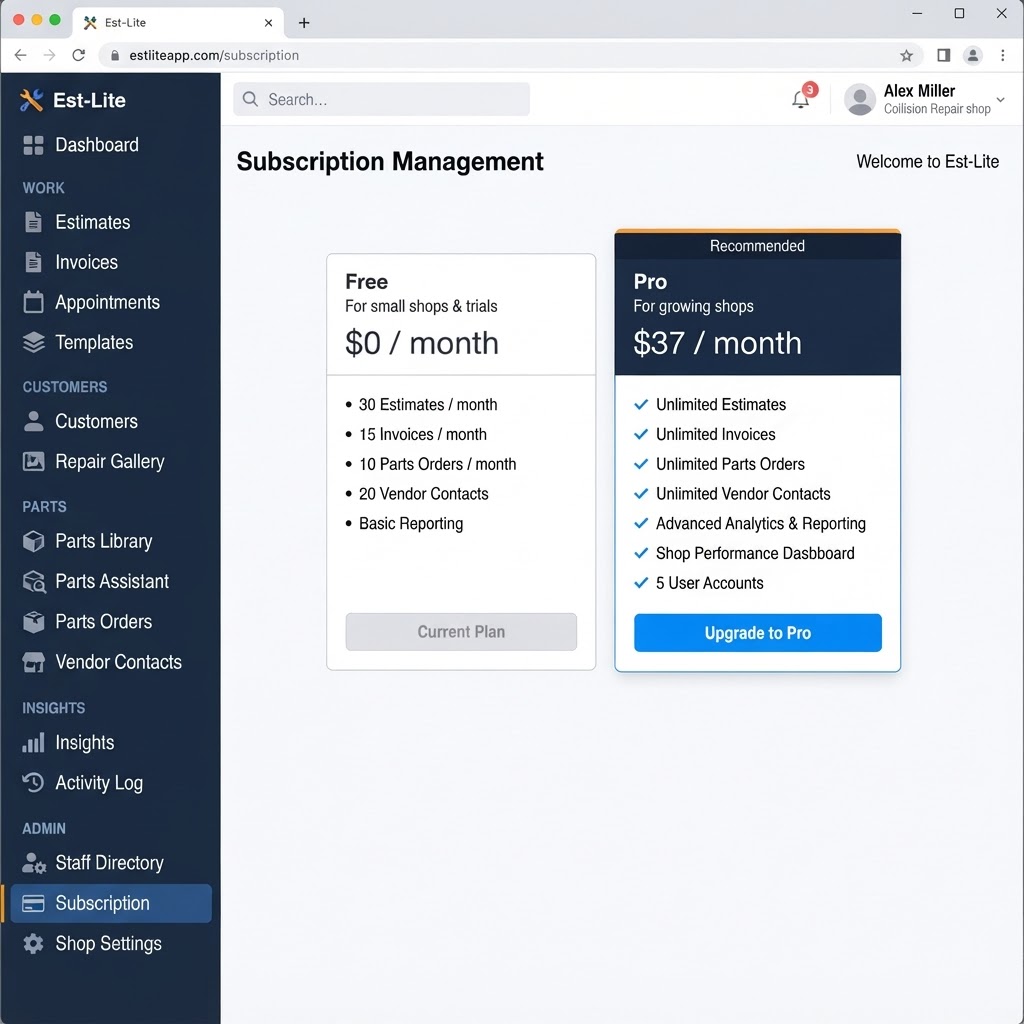The height and width of the screenshot is (1024, 1024).
Task: View site info via lock icon
Action: pos(115,56)
